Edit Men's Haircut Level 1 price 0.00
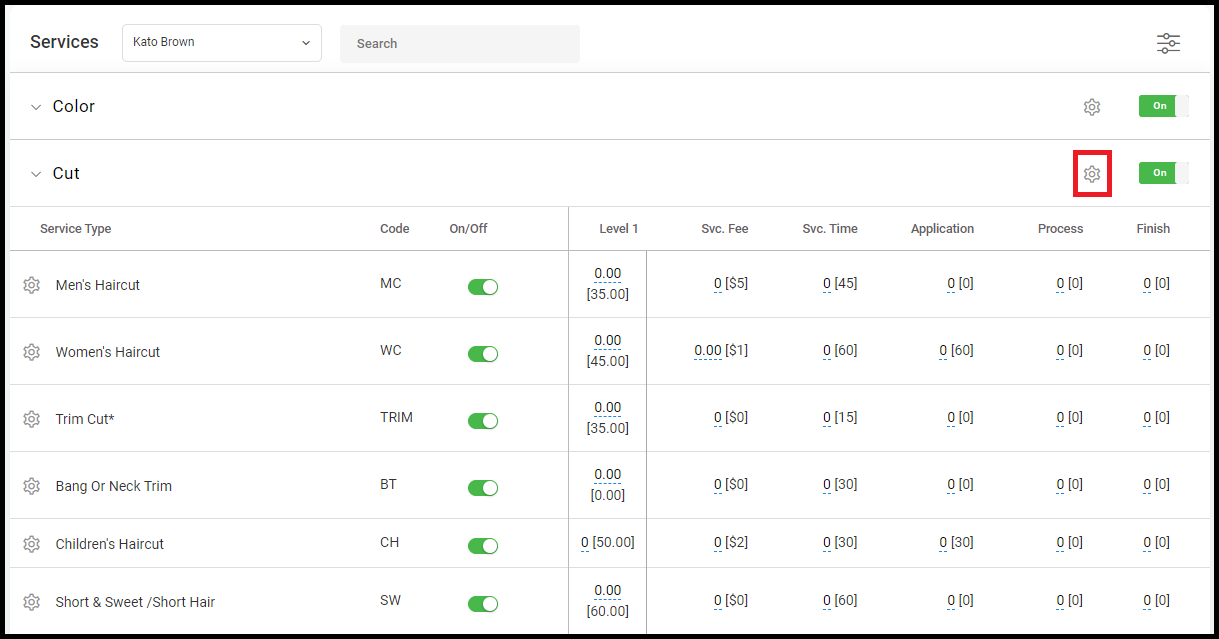The height and width of the screenshot is (639, 1219). [x=607, y=274]
